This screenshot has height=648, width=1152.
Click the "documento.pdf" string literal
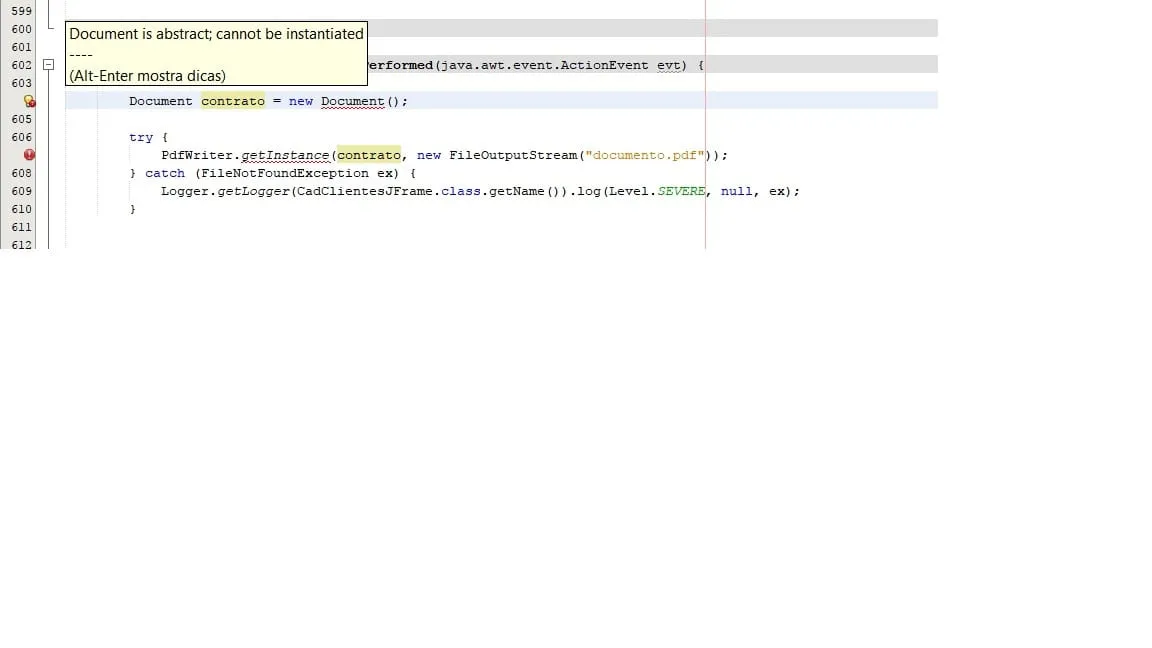click(x=644, y=155)
